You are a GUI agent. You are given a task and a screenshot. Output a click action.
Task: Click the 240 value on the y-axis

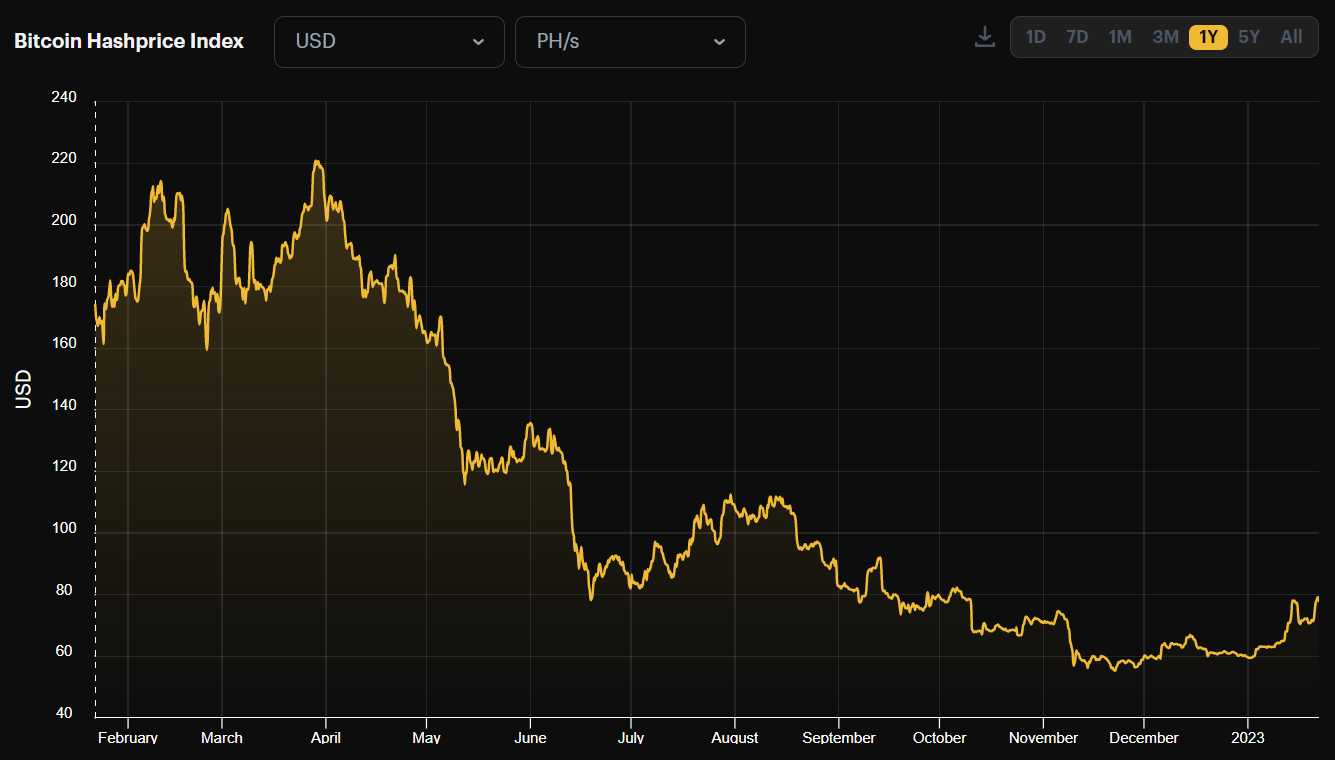(62, 97)
